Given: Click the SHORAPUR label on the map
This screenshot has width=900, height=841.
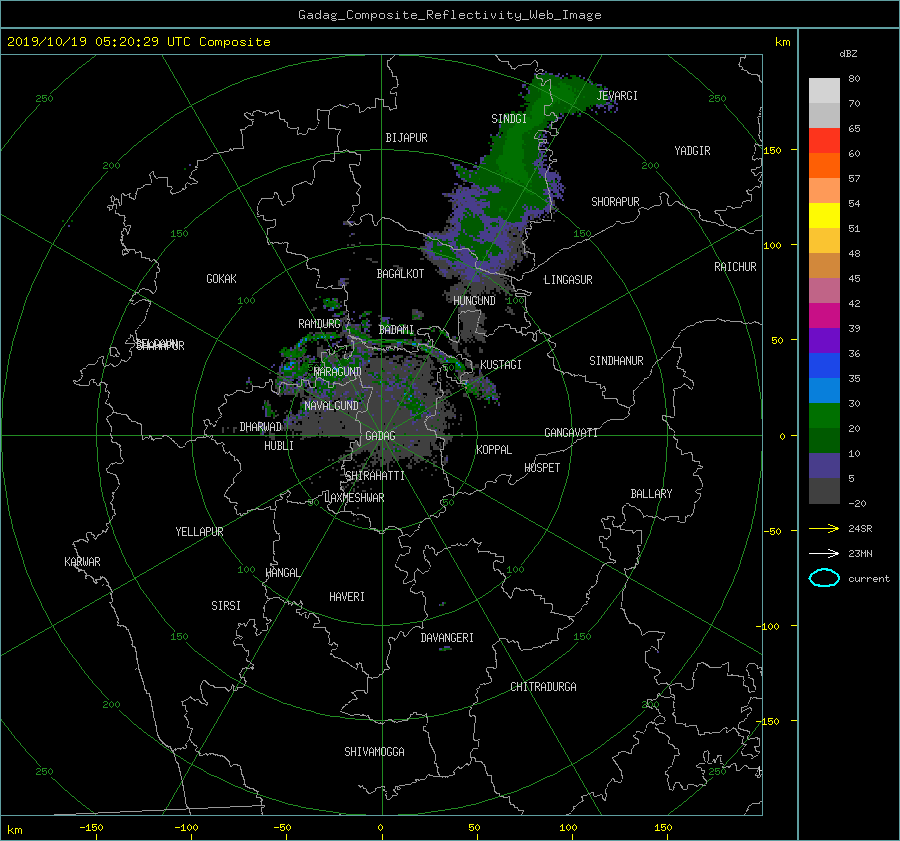Looking at the screenshot, I should pos(615,202).
